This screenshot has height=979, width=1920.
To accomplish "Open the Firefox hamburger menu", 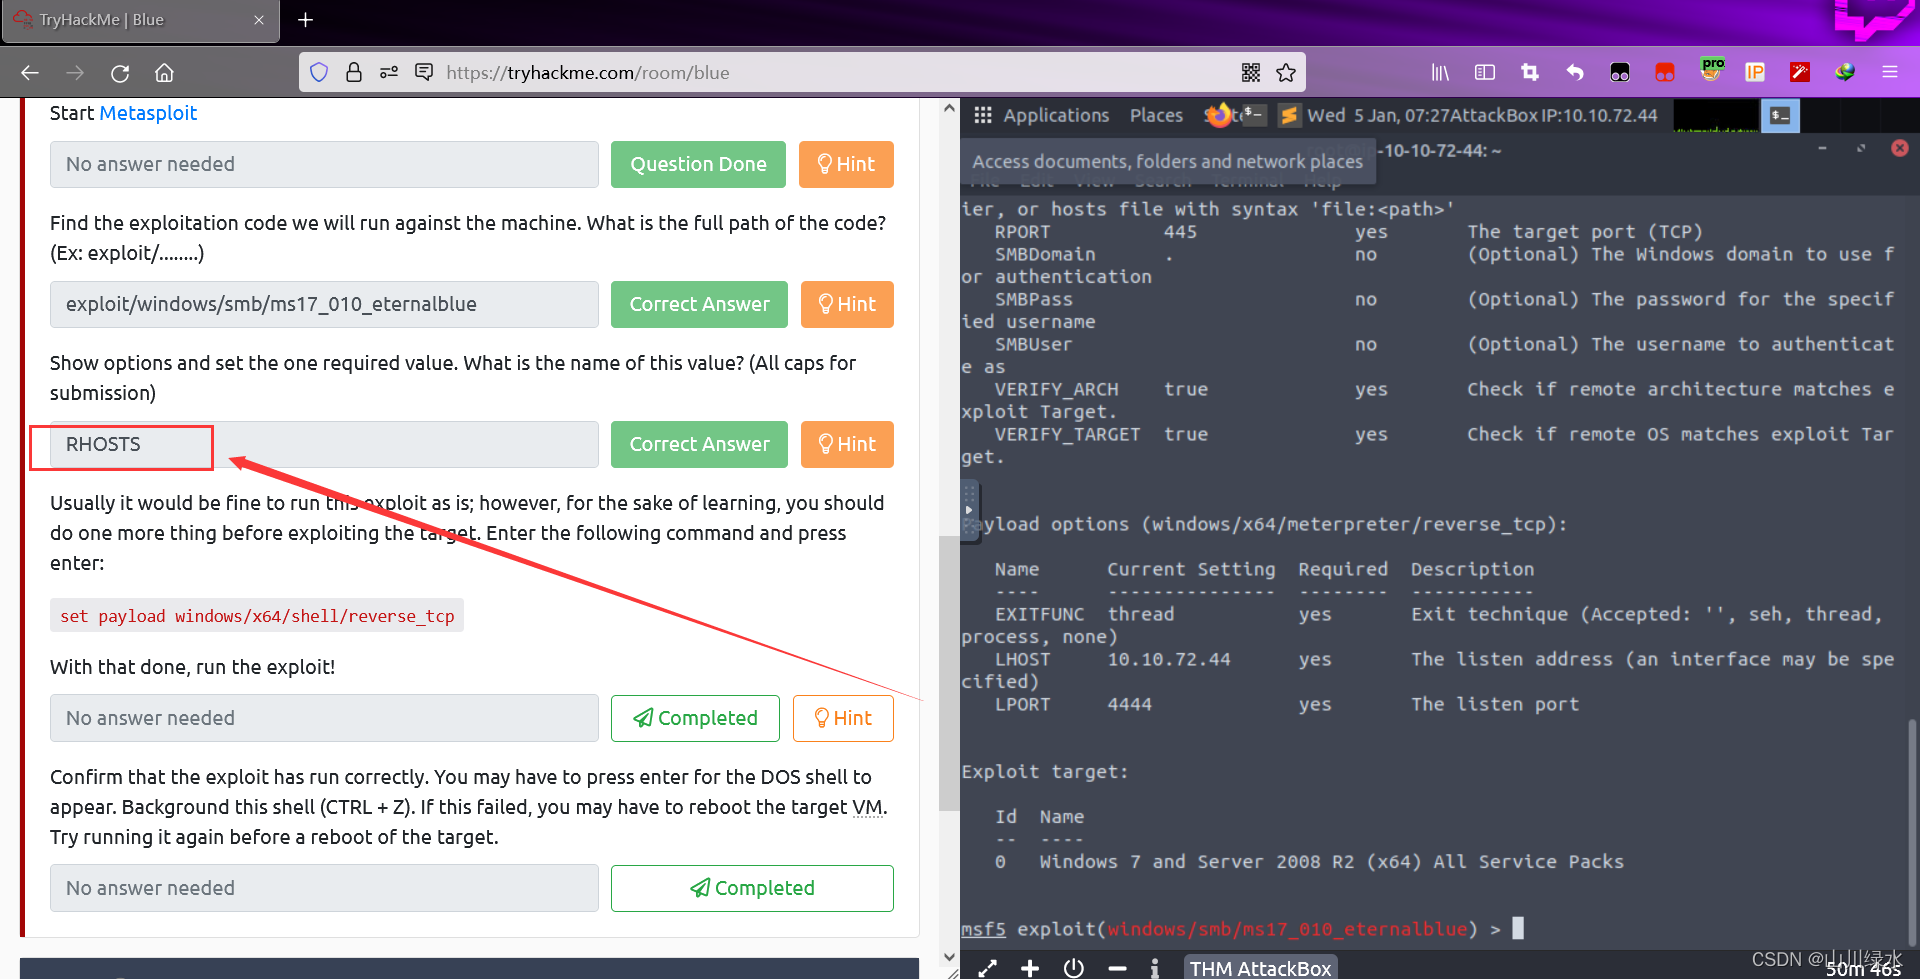I will (x=1890, y=73).
